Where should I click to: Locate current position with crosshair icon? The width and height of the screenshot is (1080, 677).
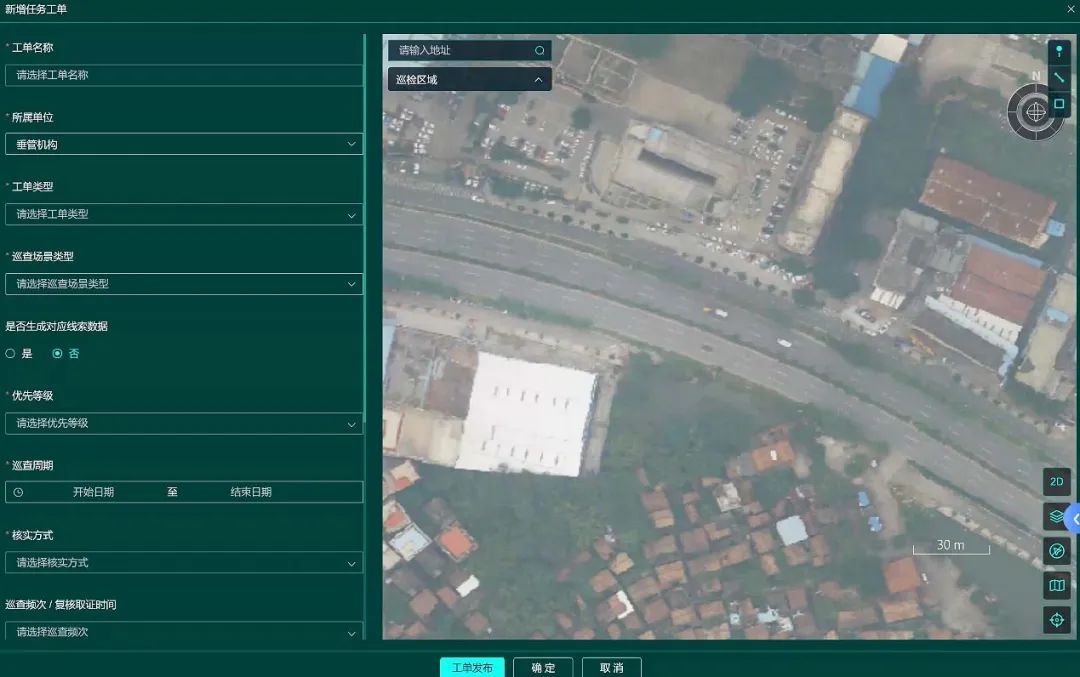coord(1057,620)
